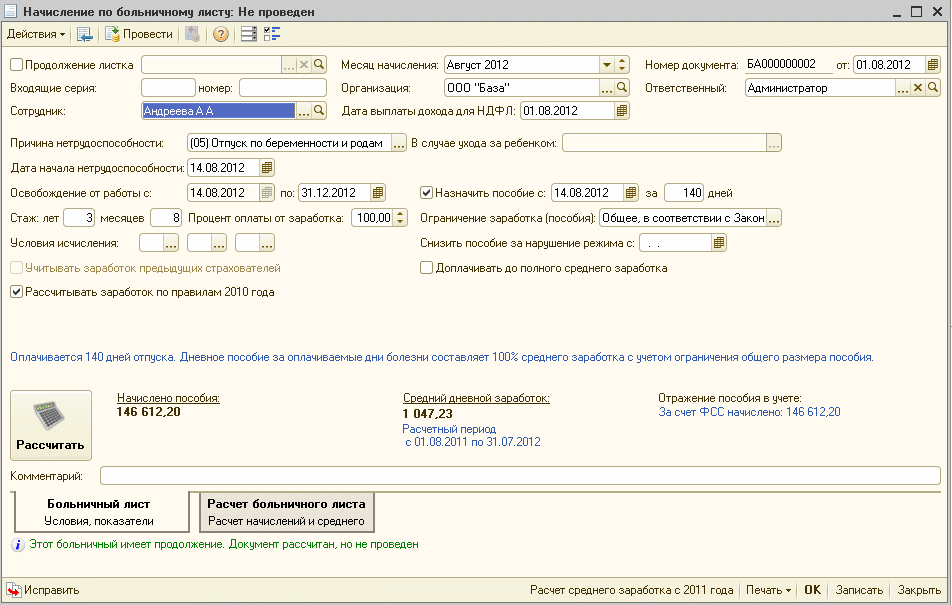Click the OK button

coord(812,590)
